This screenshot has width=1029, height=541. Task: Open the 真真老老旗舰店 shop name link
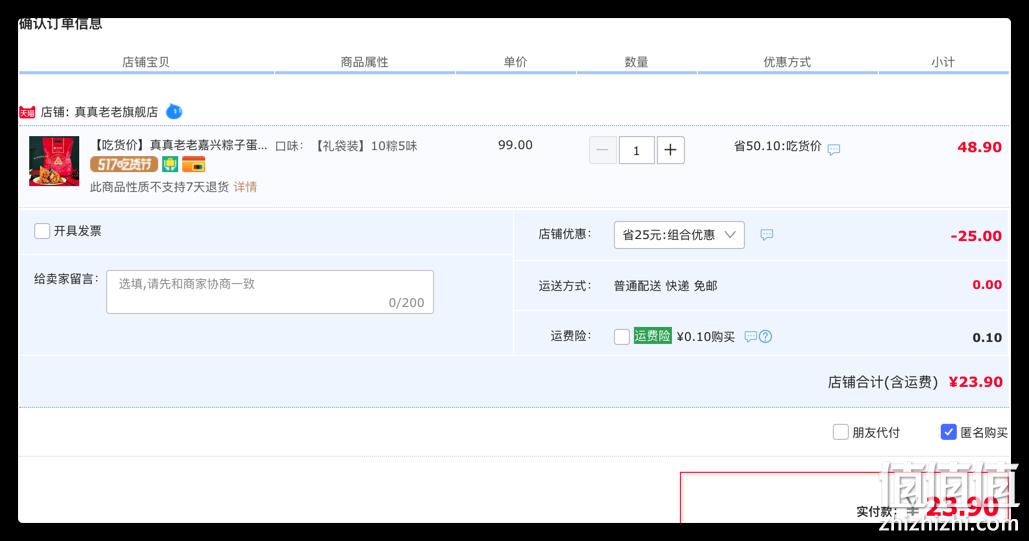[116, 112]
